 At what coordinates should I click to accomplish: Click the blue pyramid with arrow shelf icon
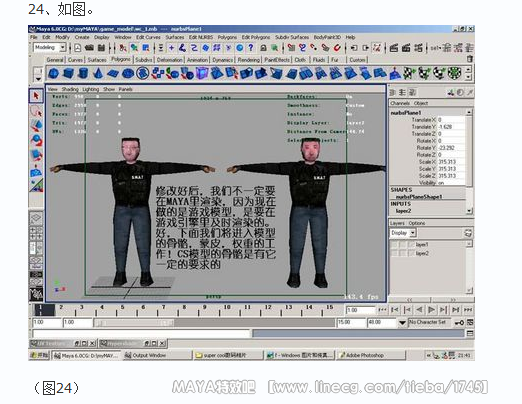pos(395,73)
